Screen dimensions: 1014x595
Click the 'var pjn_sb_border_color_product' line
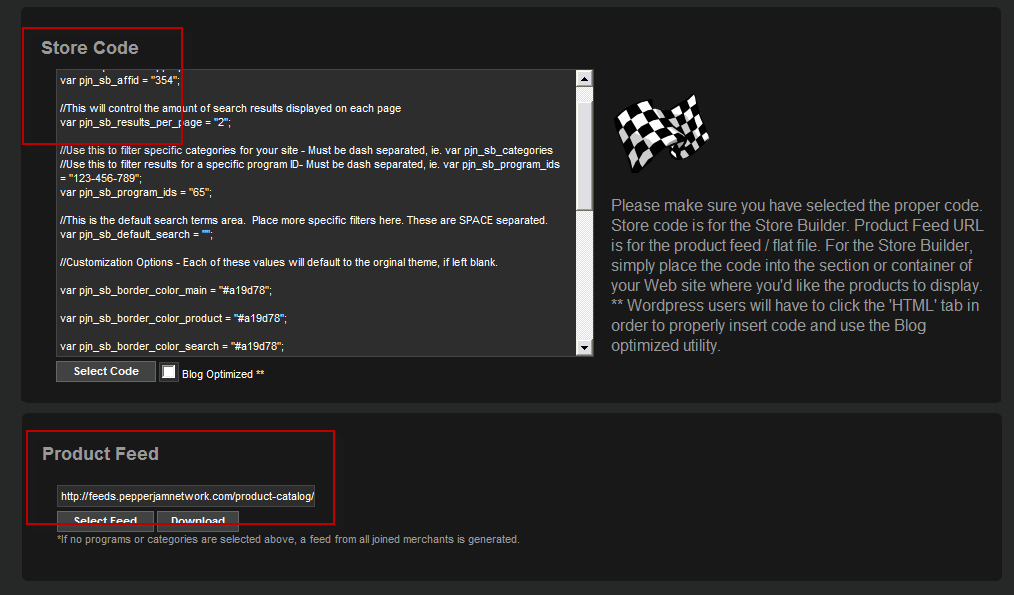click(173, 318)
